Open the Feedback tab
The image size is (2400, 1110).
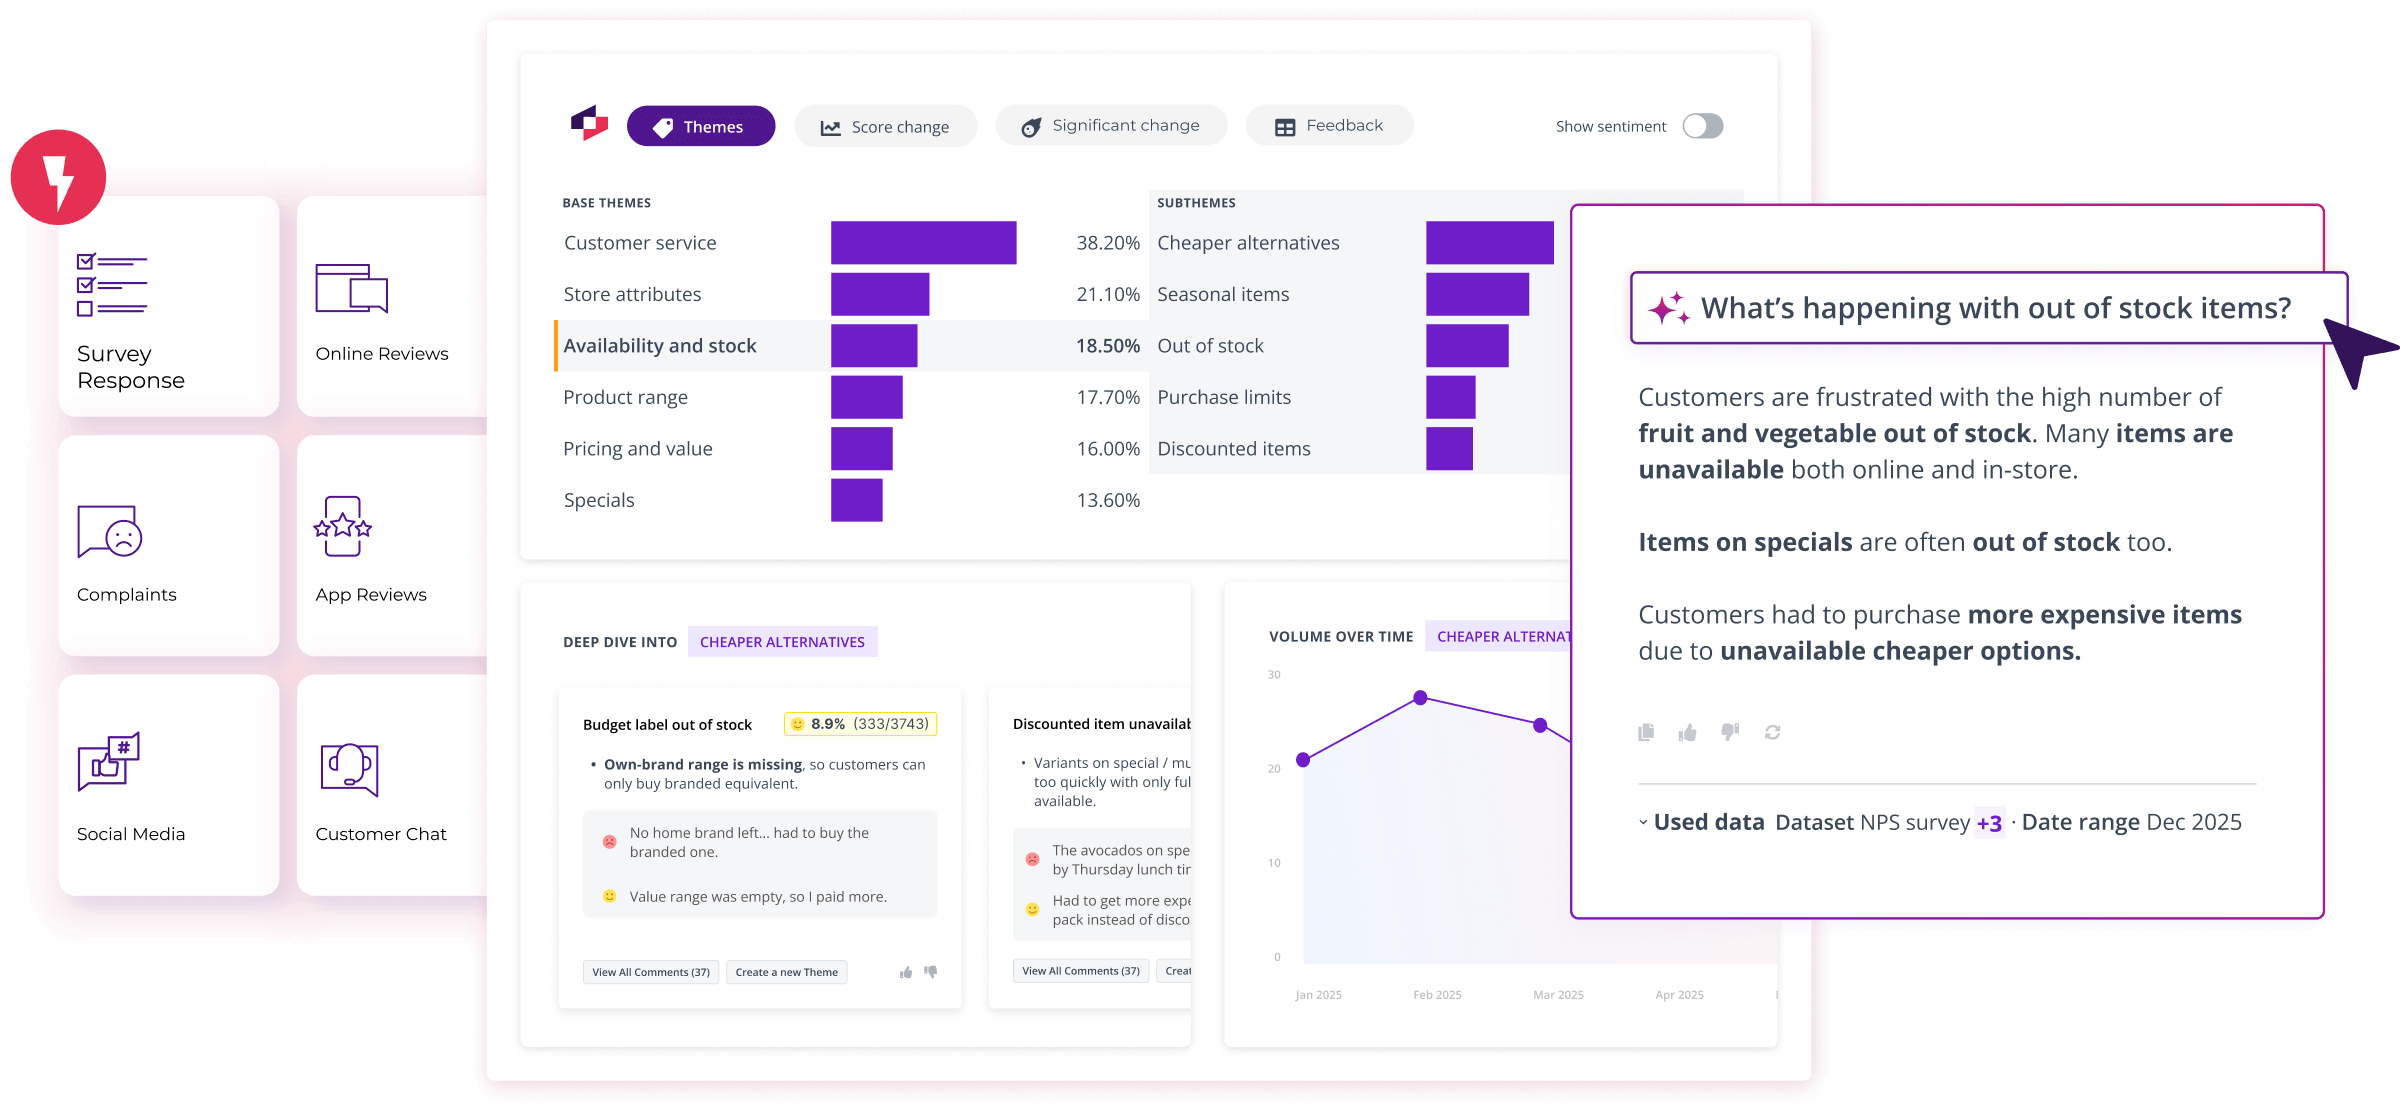[x=1329, y=126]
